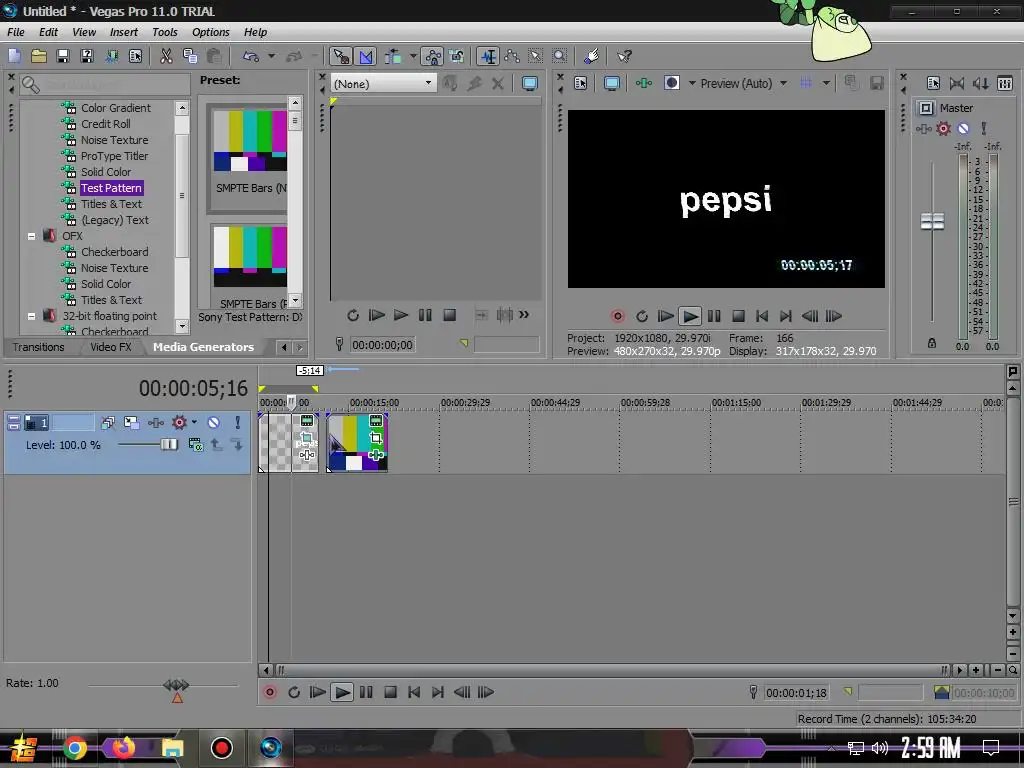
Task: Click the Cut scissors icon
Action: 167,56
